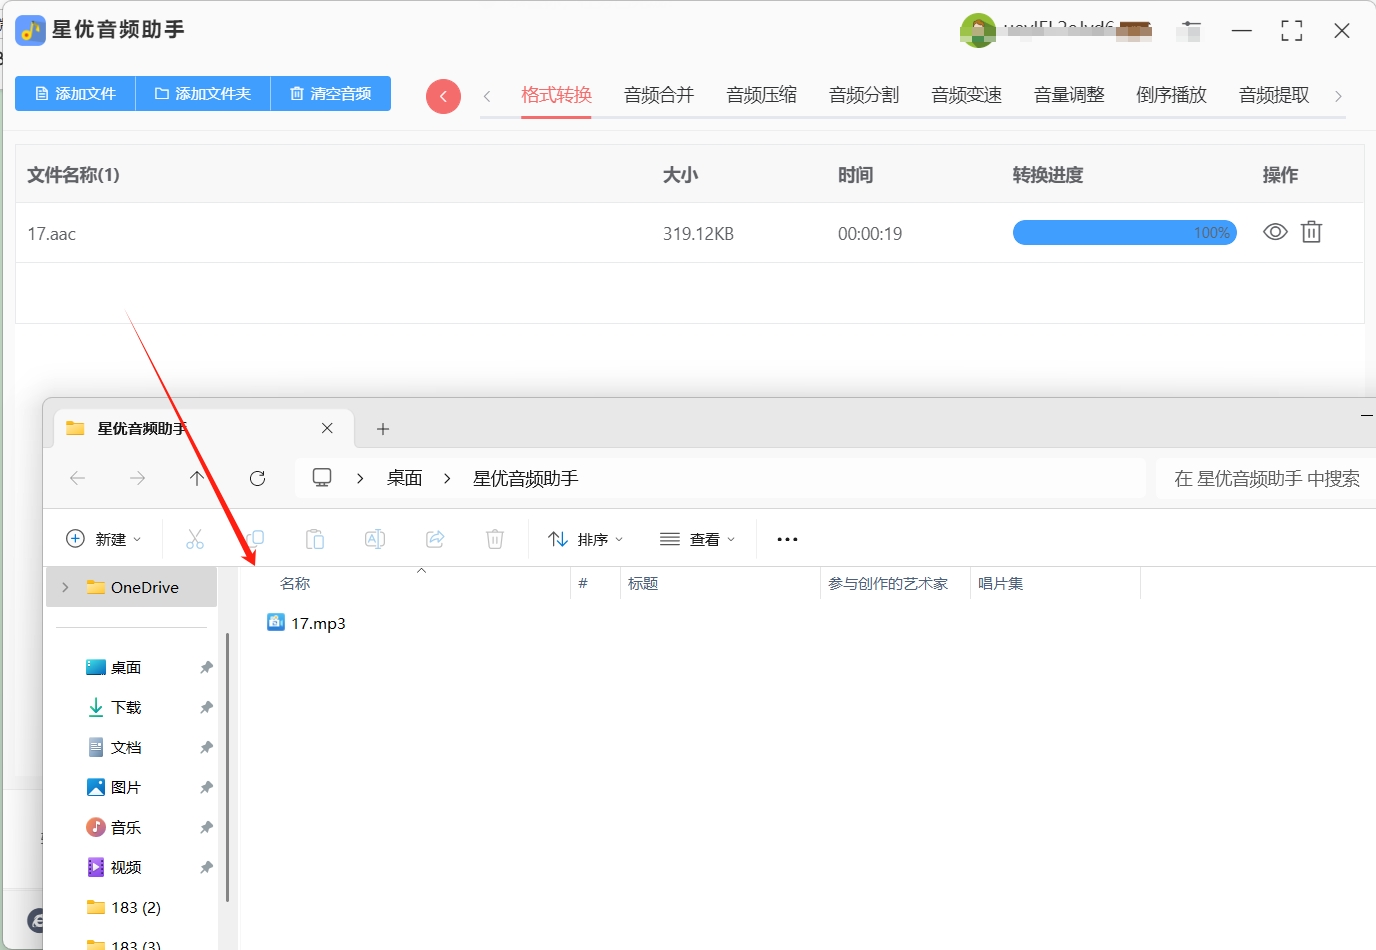Screen dimensions: 1376x950
Task: Open the three-dot more options menu
Action: tap(788, 539)
